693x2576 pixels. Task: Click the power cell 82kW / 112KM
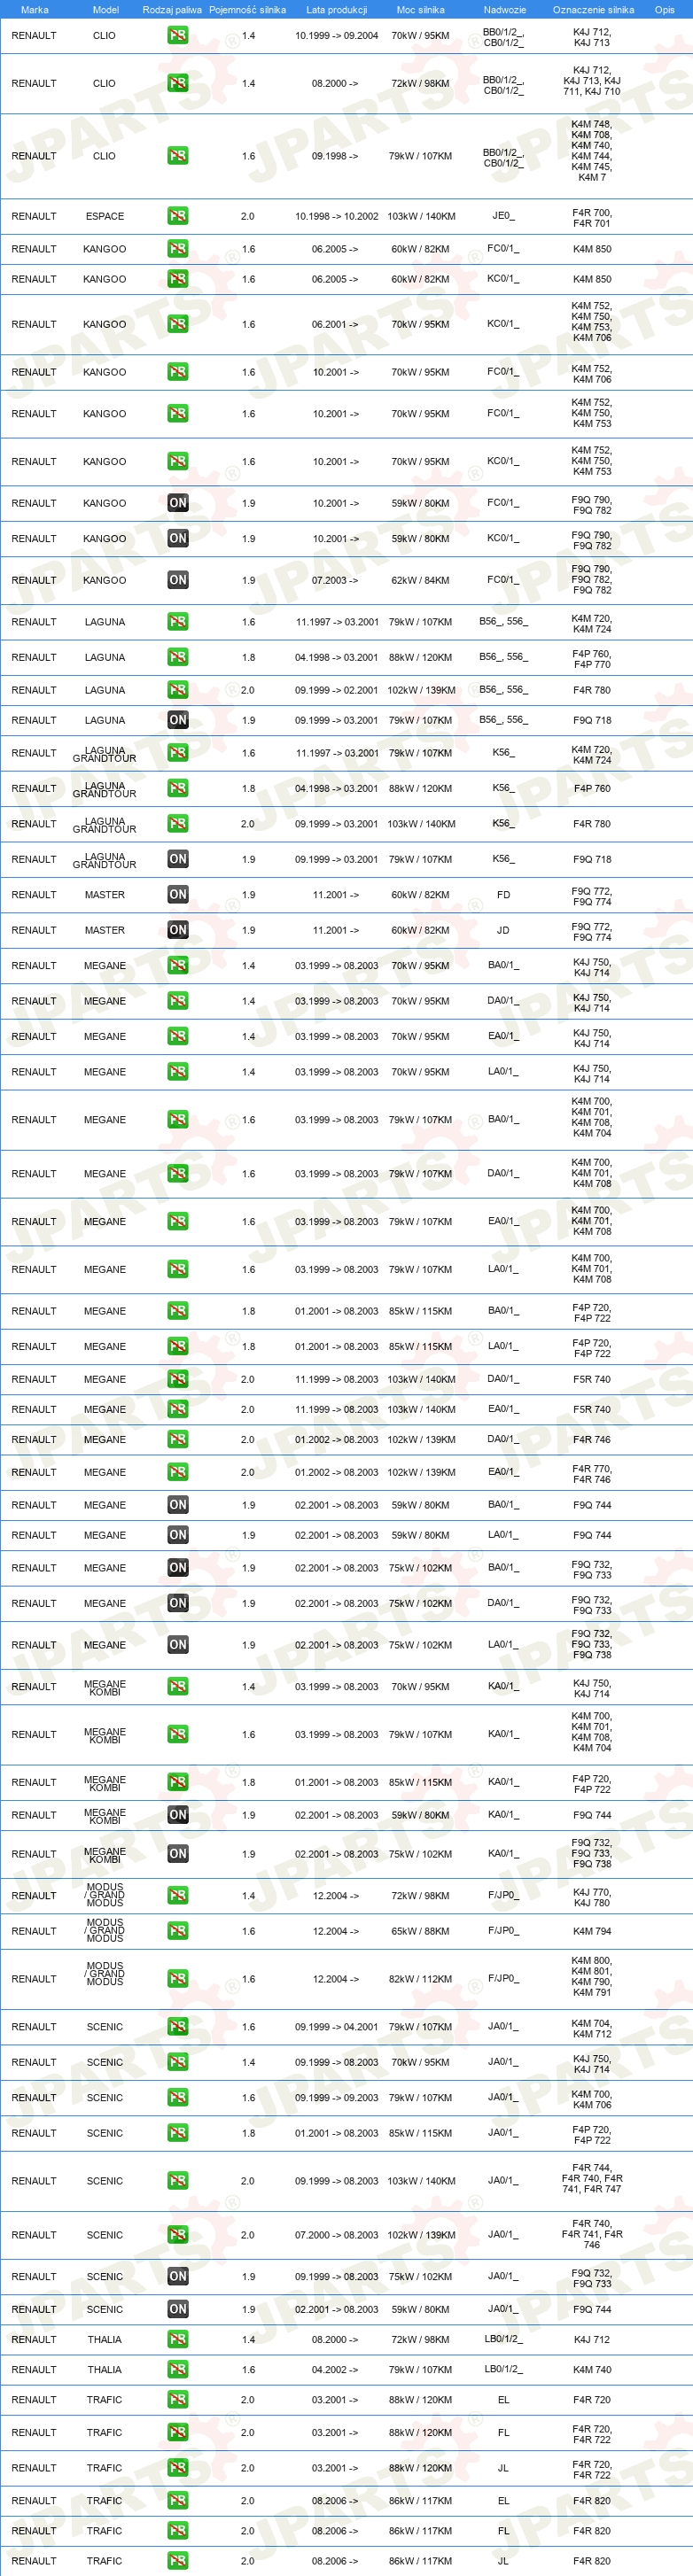[420, 1979]
